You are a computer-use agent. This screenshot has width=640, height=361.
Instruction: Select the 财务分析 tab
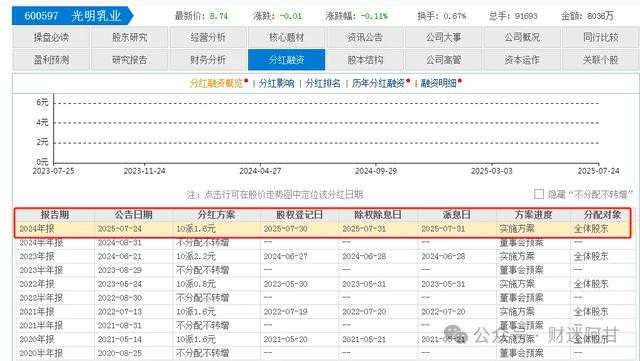[x=208, y=60]
